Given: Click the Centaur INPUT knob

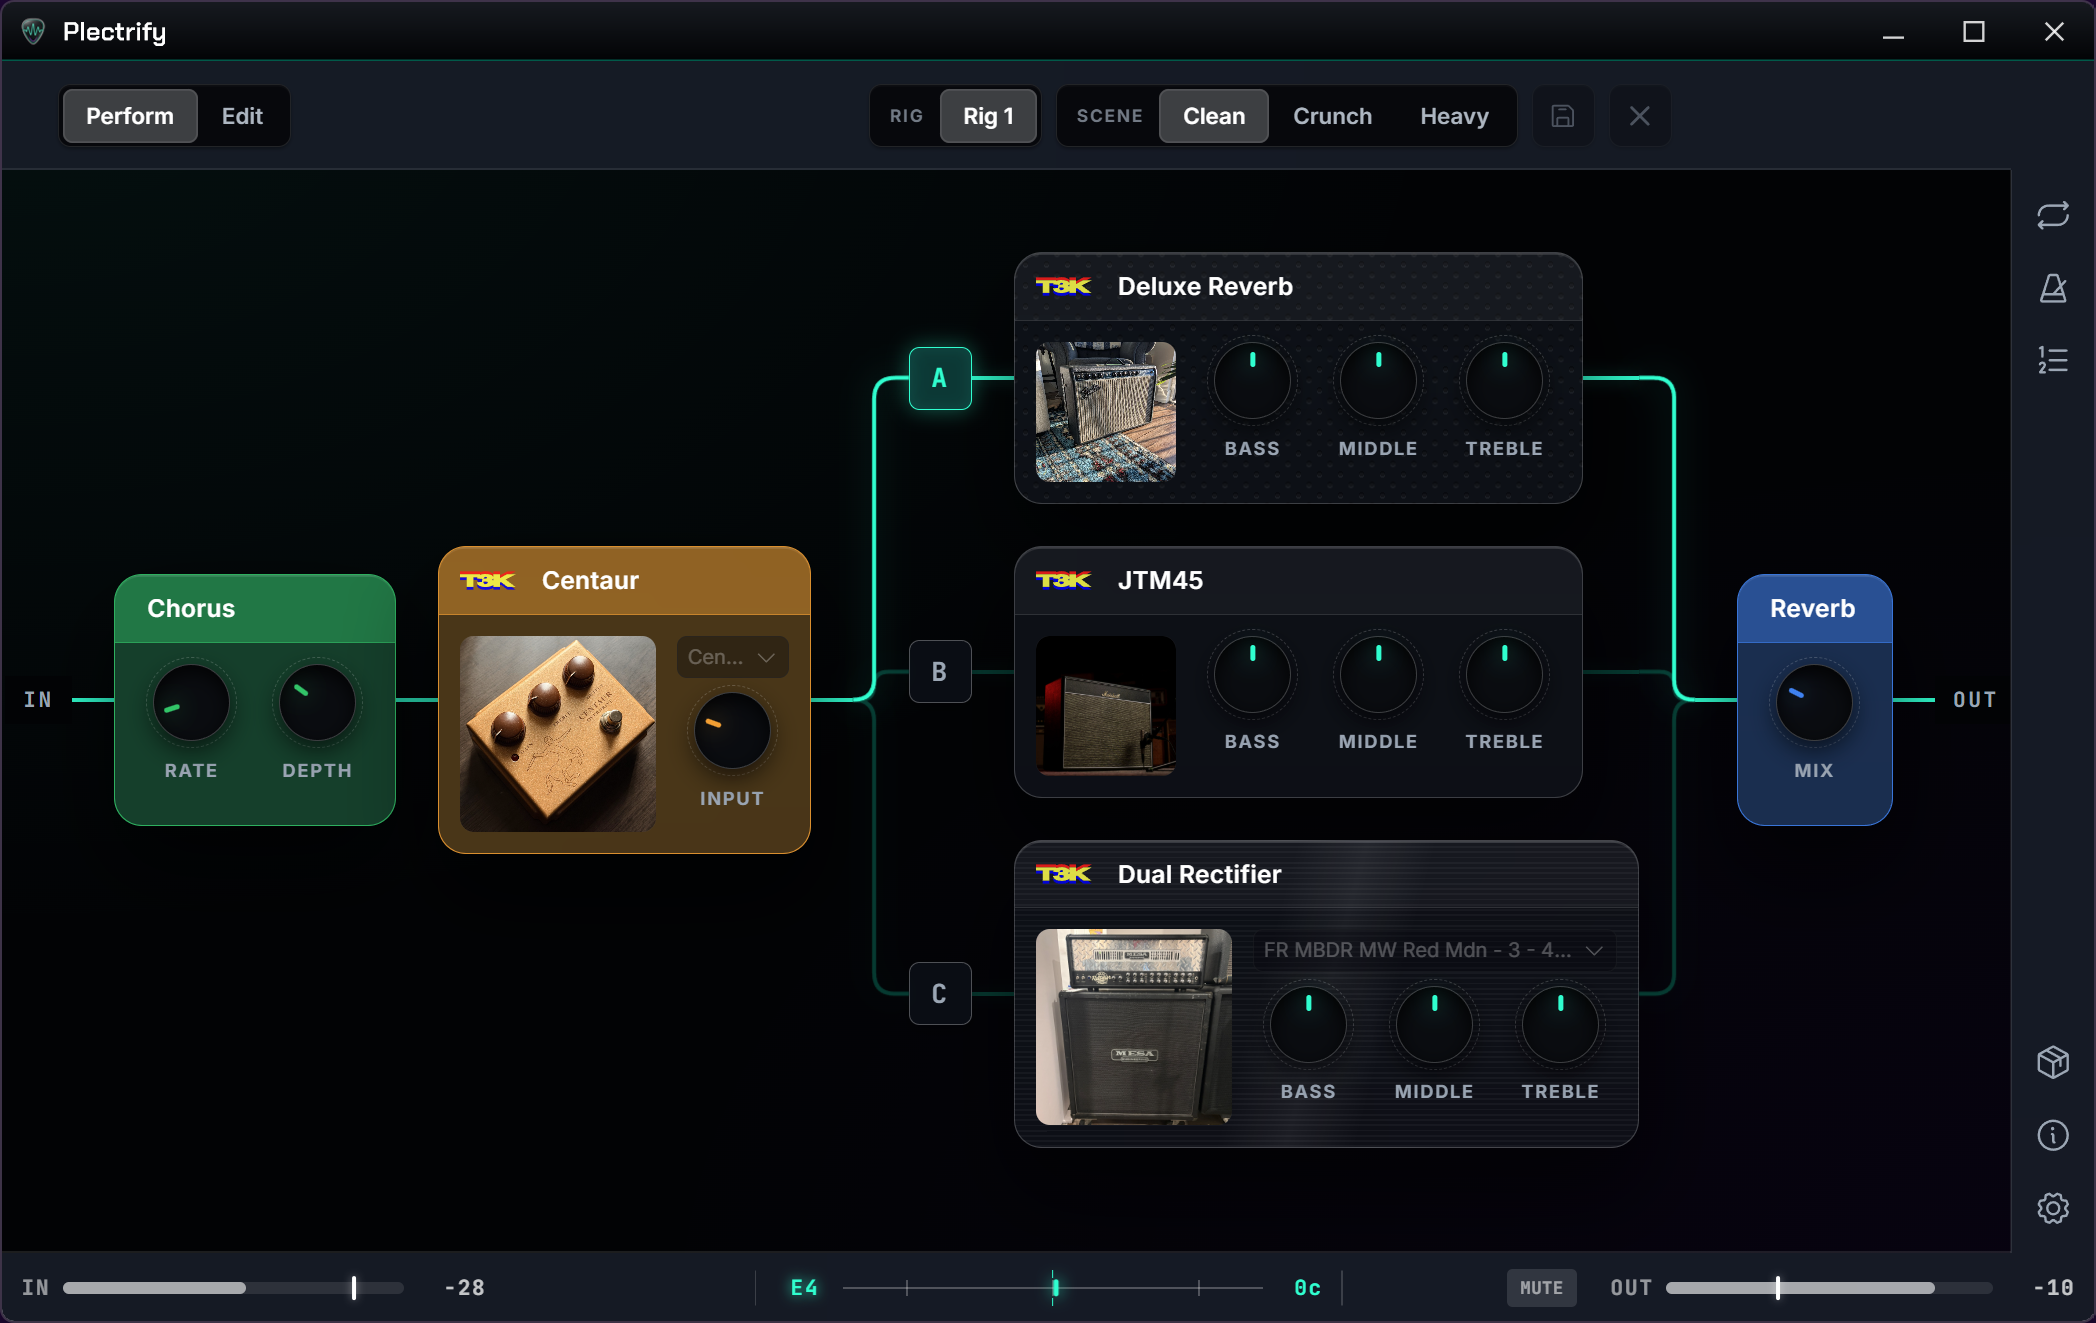Looking at the screenshot, I should [732, 731].
